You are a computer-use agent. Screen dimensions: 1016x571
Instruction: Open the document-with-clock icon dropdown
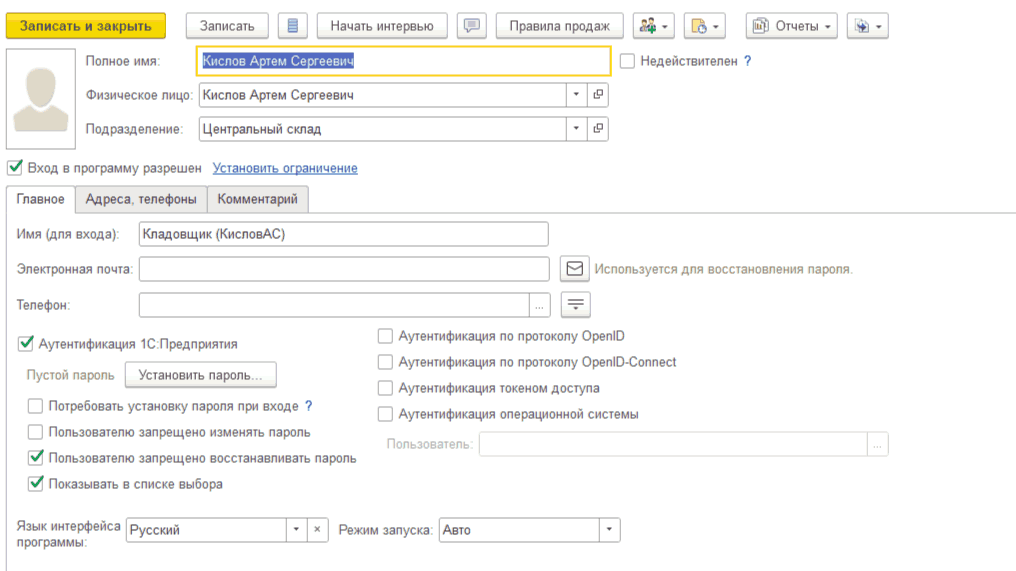[x=704, y=26]
